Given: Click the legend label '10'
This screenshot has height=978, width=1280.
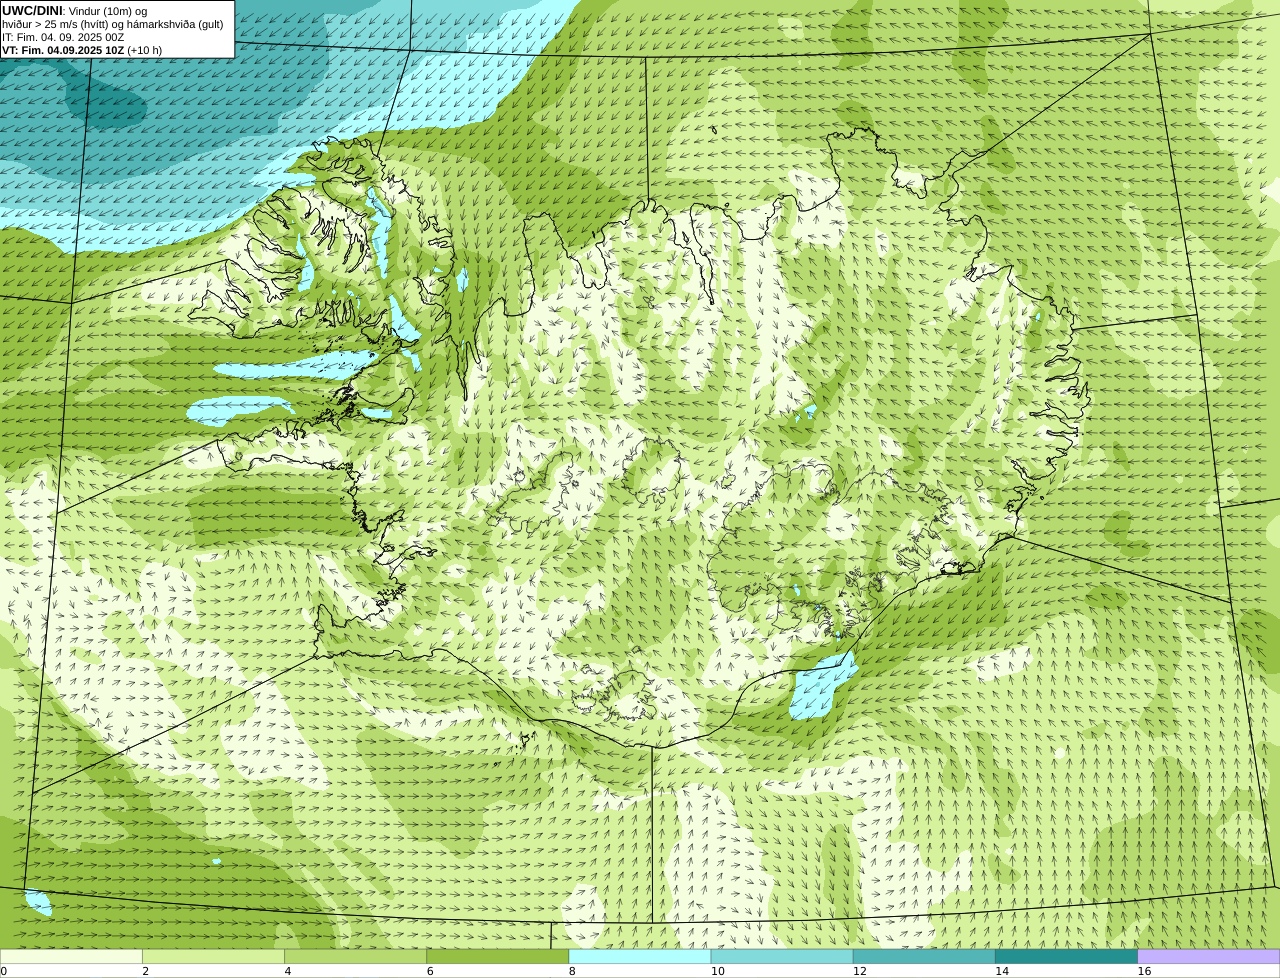Looking at the screenshot, I should point(718,971).
